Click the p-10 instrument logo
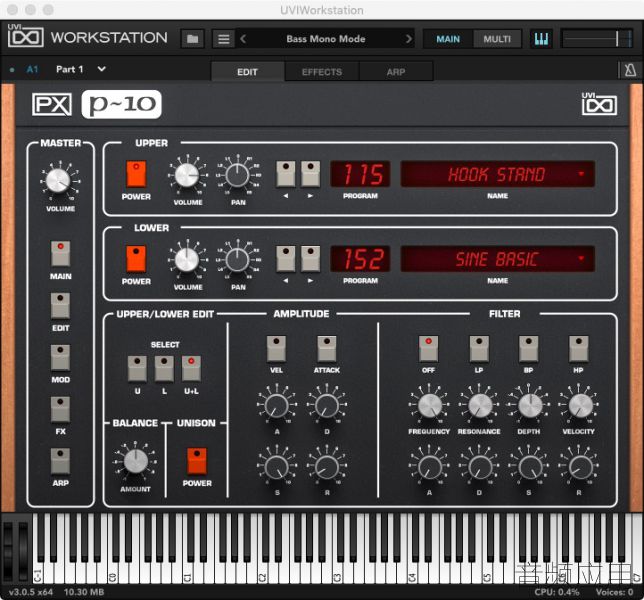 point(122,104)
